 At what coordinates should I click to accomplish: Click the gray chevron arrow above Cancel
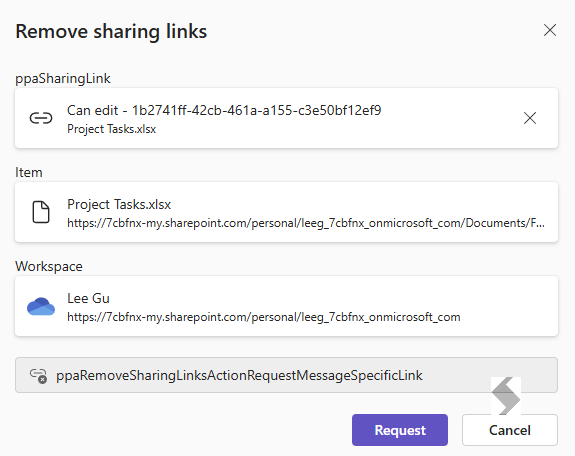[x=506, y=396]
